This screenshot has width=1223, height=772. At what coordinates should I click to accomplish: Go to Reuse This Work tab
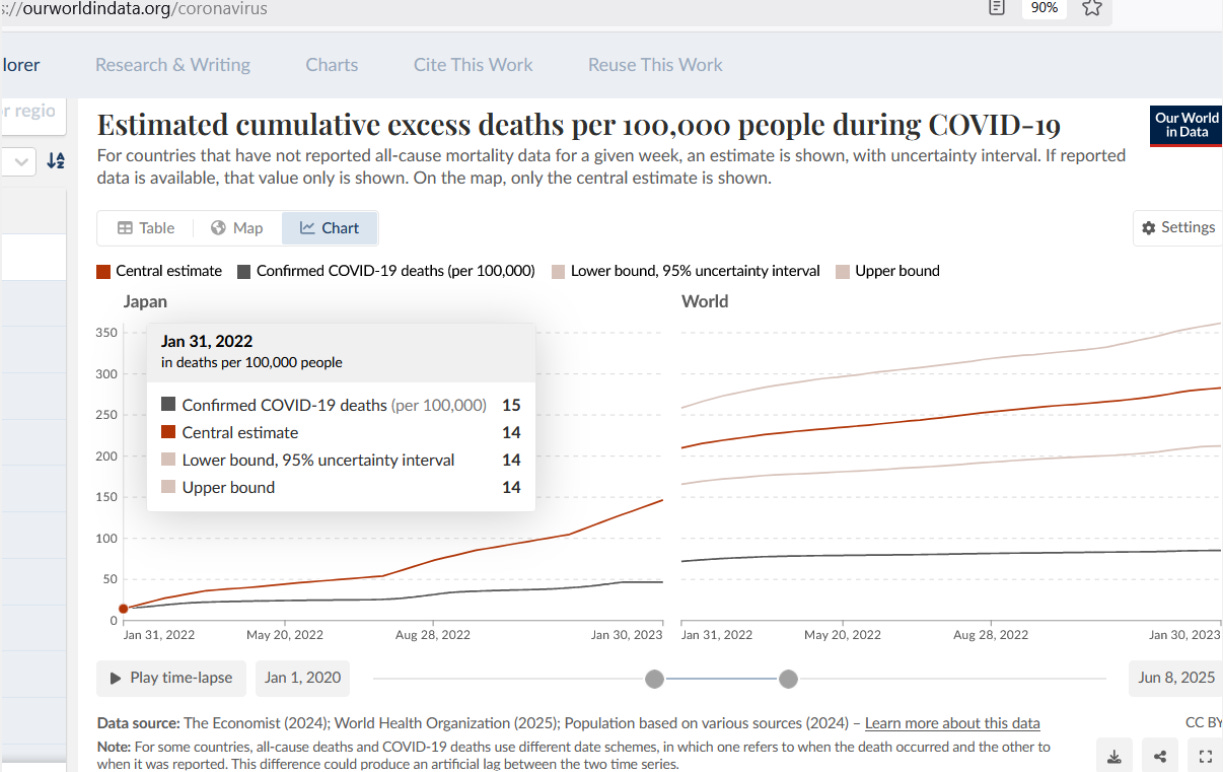655,65
